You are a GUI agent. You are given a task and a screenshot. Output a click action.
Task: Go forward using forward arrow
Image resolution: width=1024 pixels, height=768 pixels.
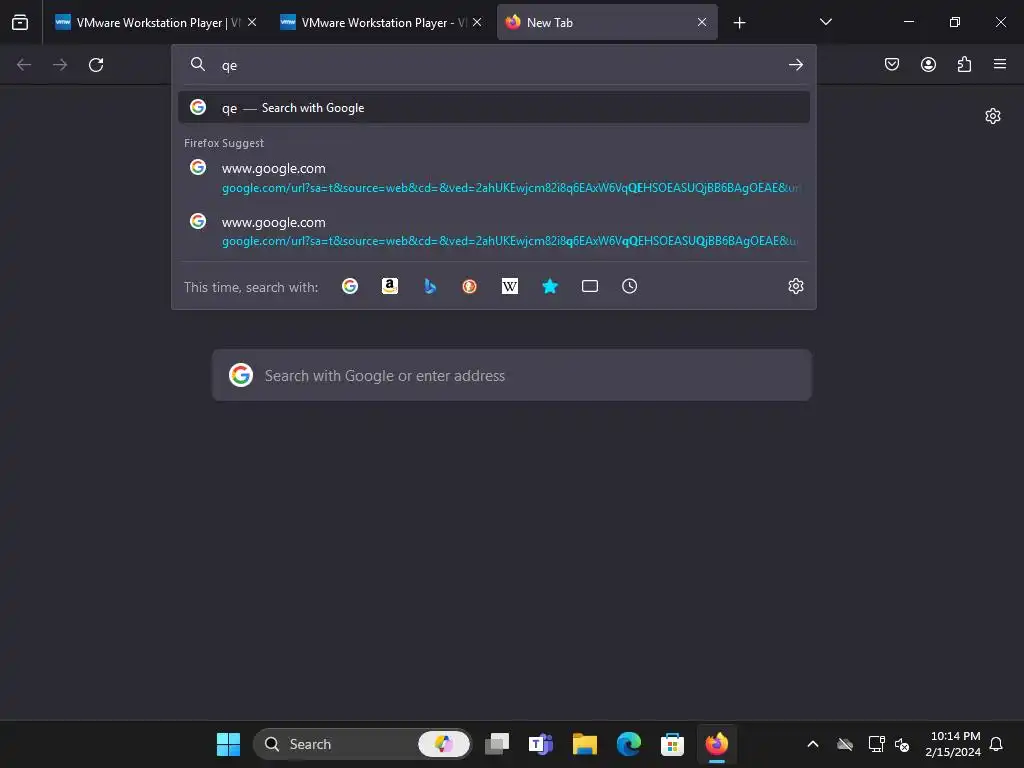(x=60, y=65)
